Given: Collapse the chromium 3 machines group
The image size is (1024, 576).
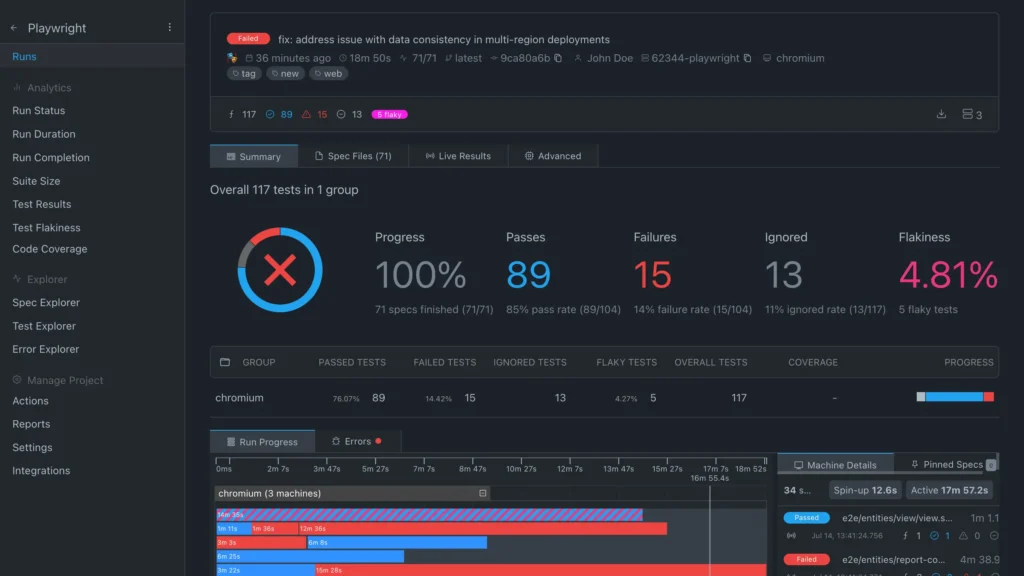Looking at the screenshot, I should (484, 492).
